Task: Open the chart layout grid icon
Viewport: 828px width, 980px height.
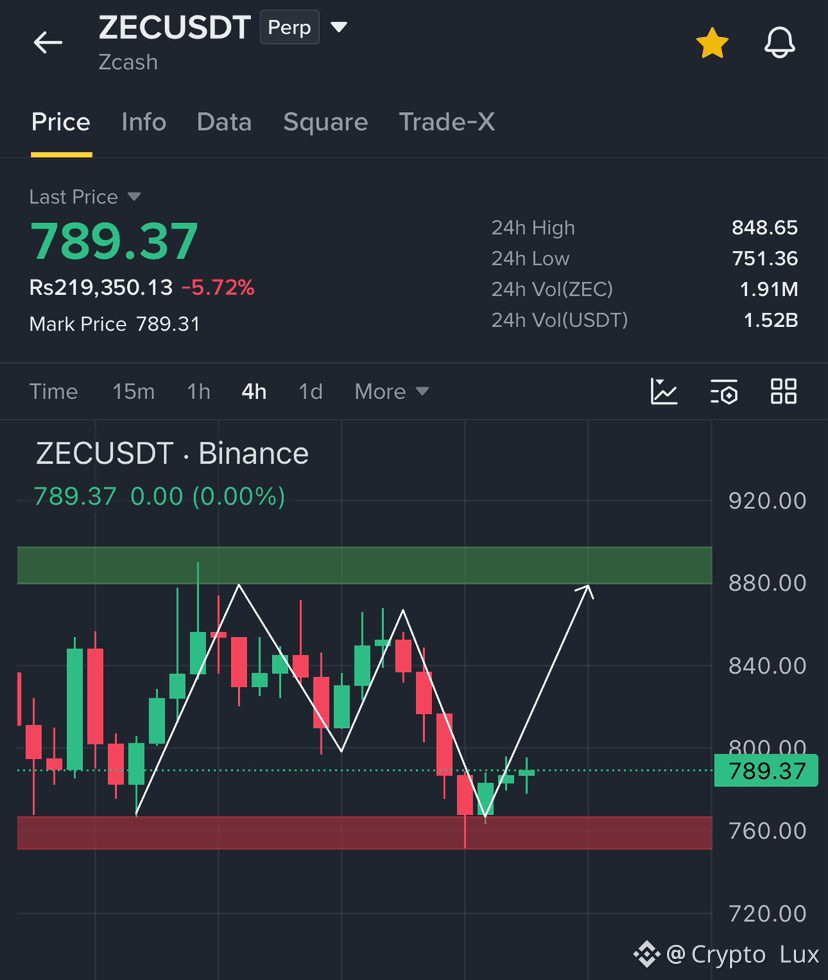Action: (x=784, y=392)
